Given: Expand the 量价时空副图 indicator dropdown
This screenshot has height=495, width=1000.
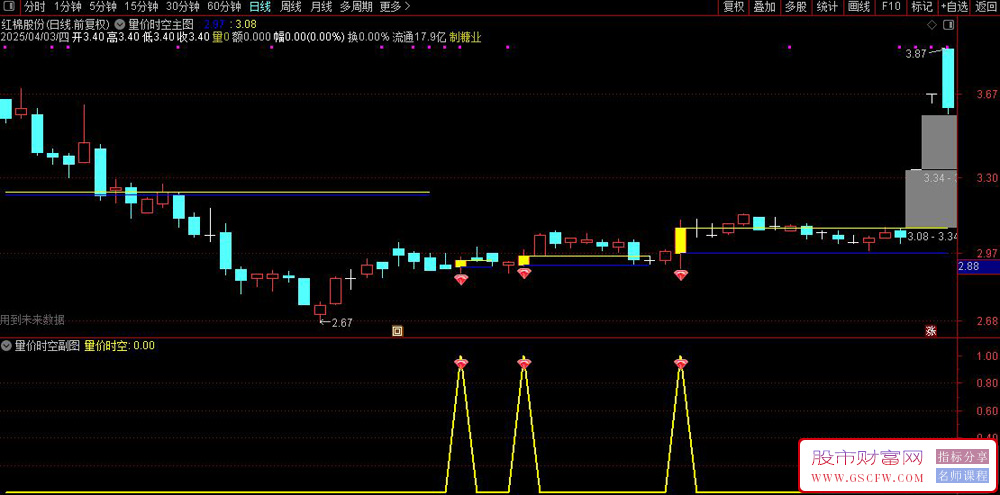Looking at the screenshot, I should pos(6,346).
